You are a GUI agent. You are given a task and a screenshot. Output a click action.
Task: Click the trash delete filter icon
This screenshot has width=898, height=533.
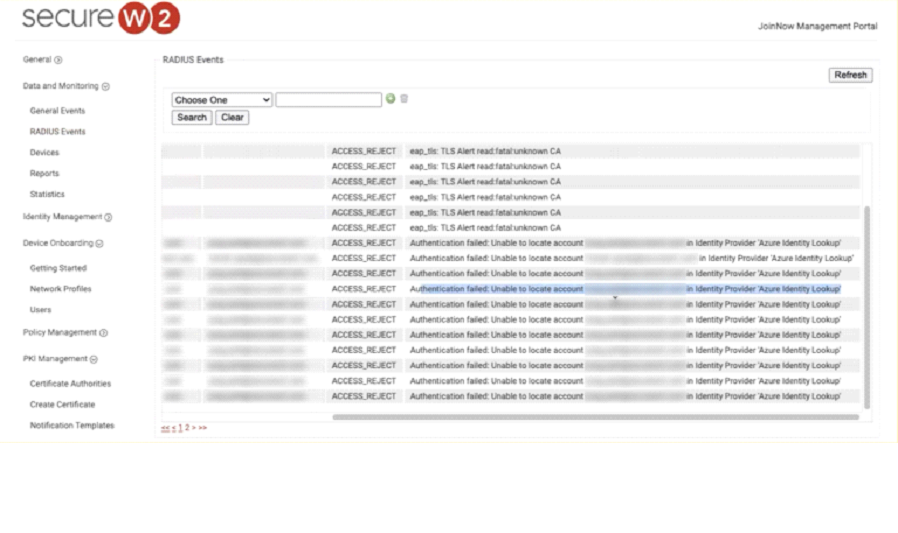pyautogui.click(x=404, y=99)
